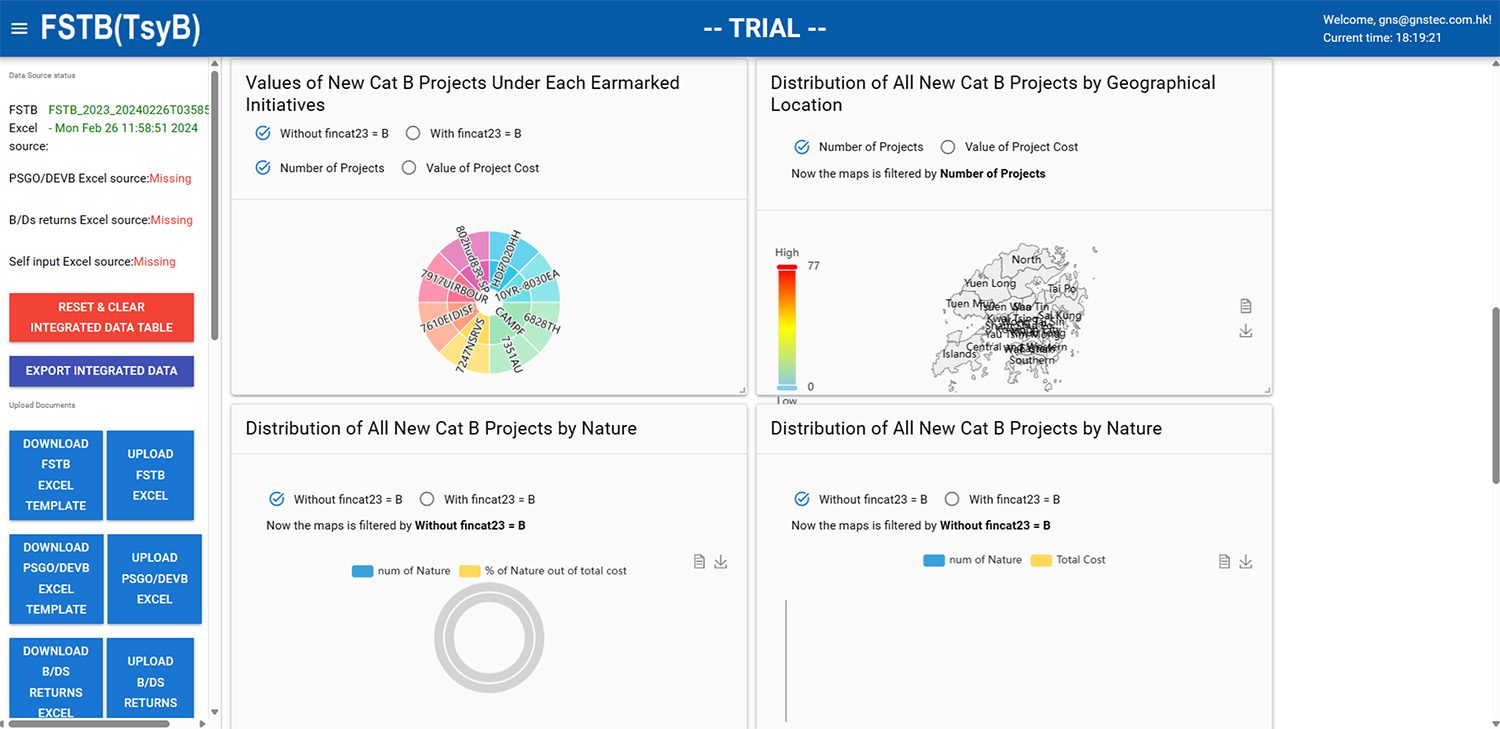Open data view icon on Total Cost chart
This screenshot has height=729, width=1500.
click(x=1224, y=562)
